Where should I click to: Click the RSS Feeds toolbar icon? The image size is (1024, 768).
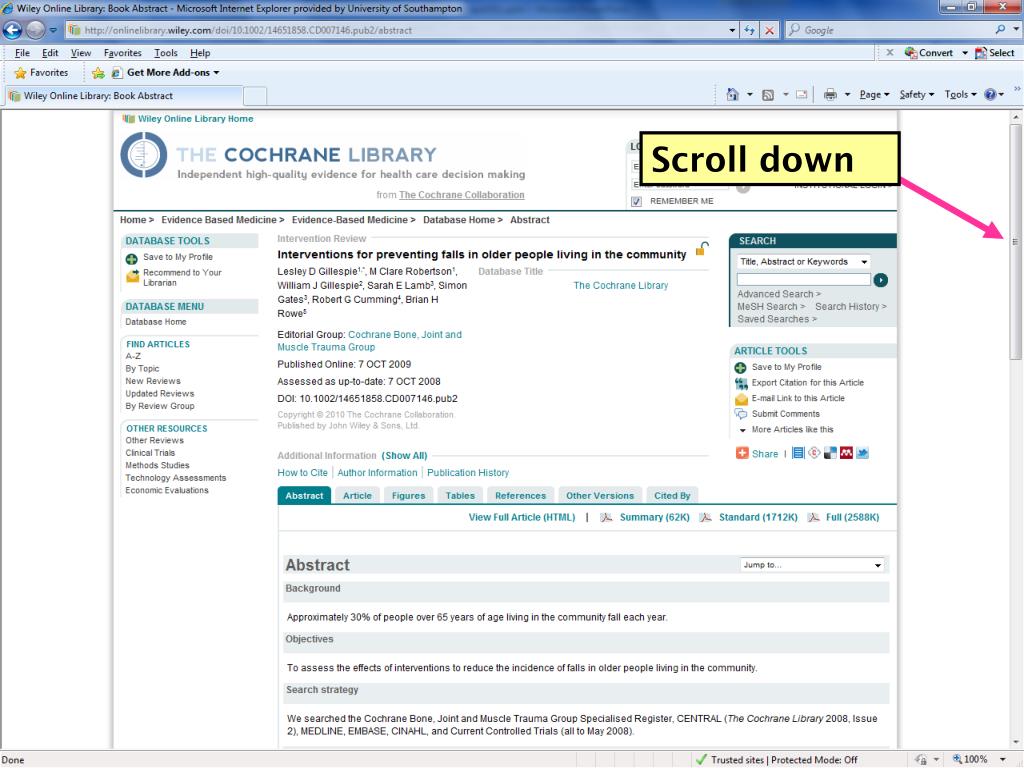tap(768, 95)
